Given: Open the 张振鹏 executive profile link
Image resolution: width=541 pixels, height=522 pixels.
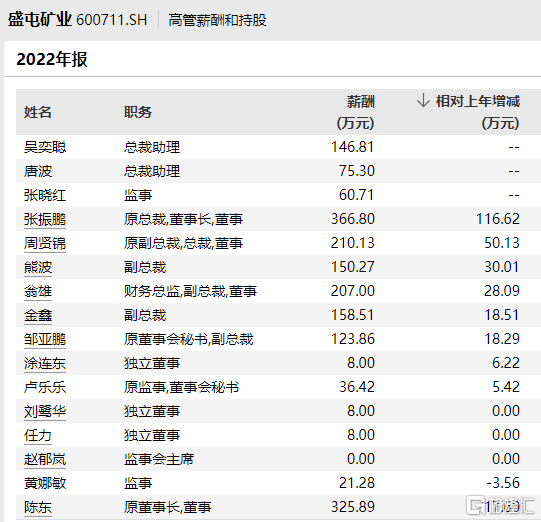Looking at the screenshot, I should click(x=45, y=219).
